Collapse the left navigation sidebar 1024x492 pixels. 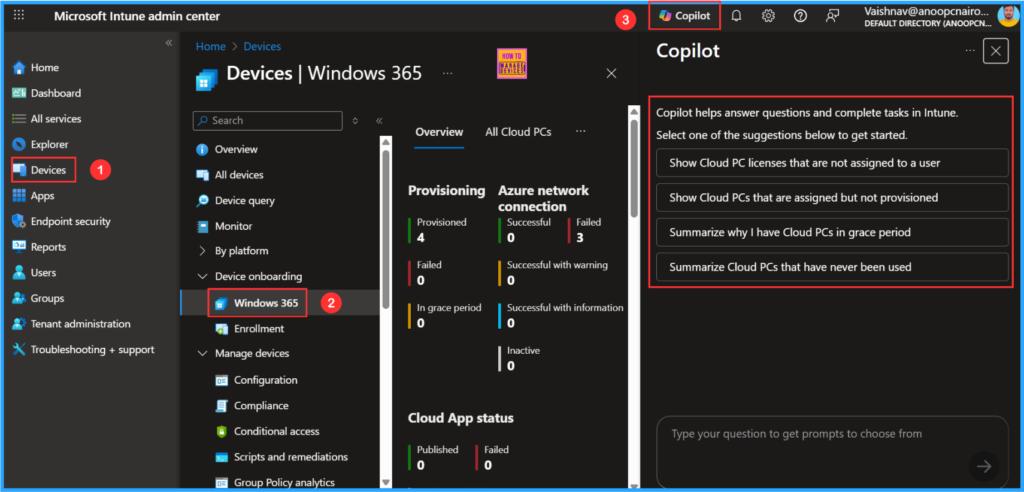(x=168, y=44)
